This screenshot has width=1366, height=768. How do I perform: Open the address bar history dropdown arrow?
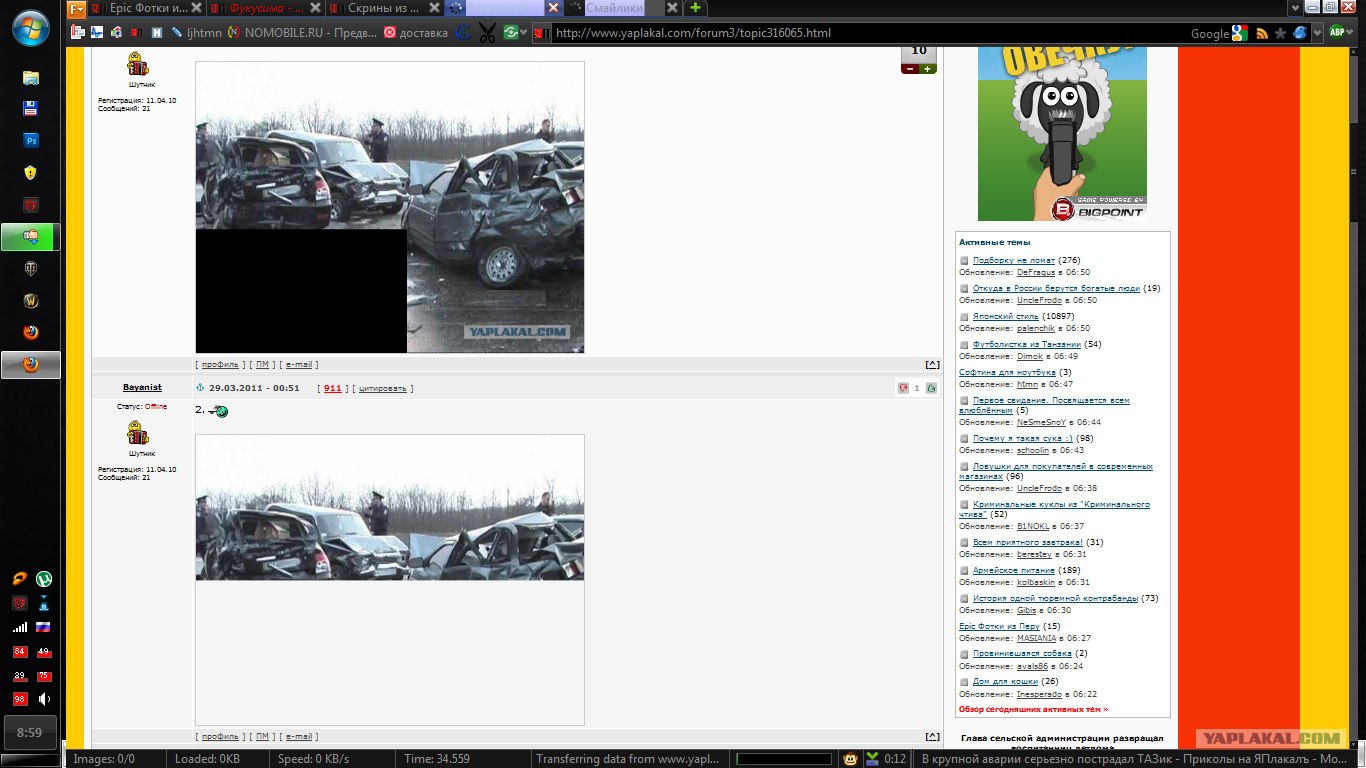click(x=1315, y=33)
